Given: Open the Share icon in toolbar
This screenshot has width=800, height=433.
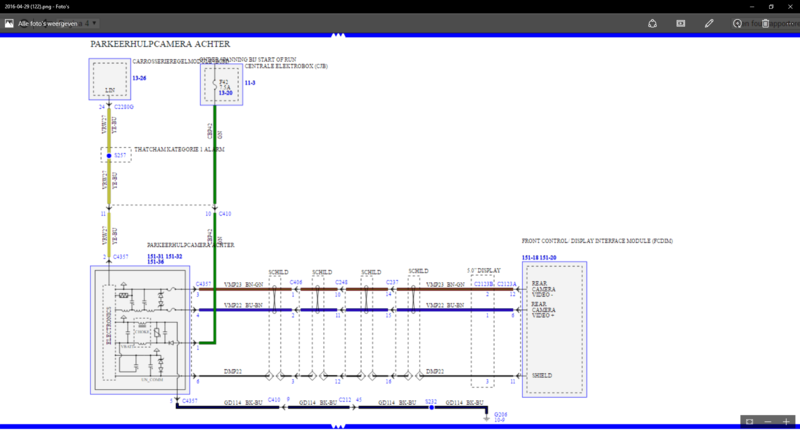Looking at the screenshot, I should click(651, 21).
